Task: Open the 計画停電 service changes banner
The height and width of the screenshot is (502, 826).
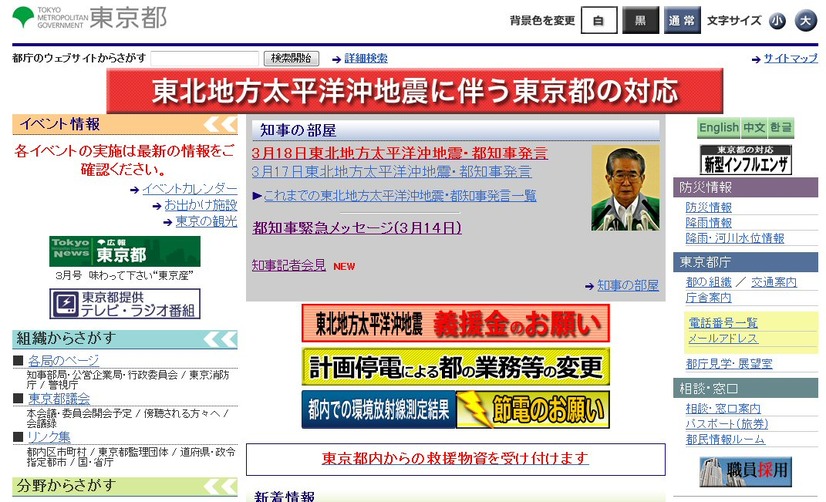Action: click(456, 367)
